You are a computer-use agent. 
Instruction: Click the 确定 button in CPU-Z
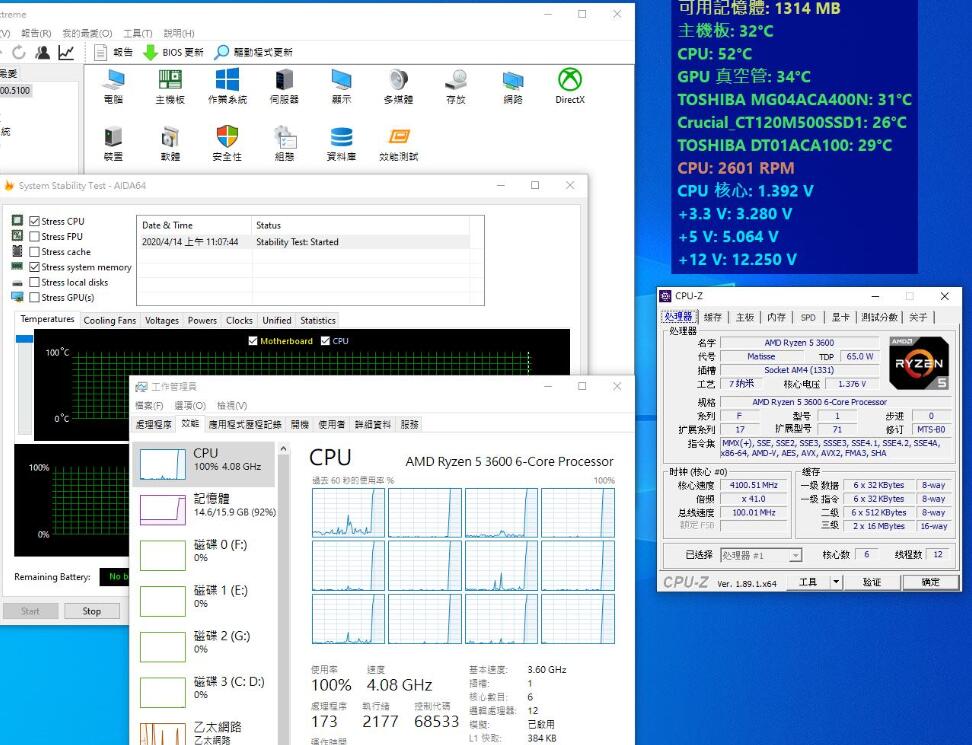930,582
